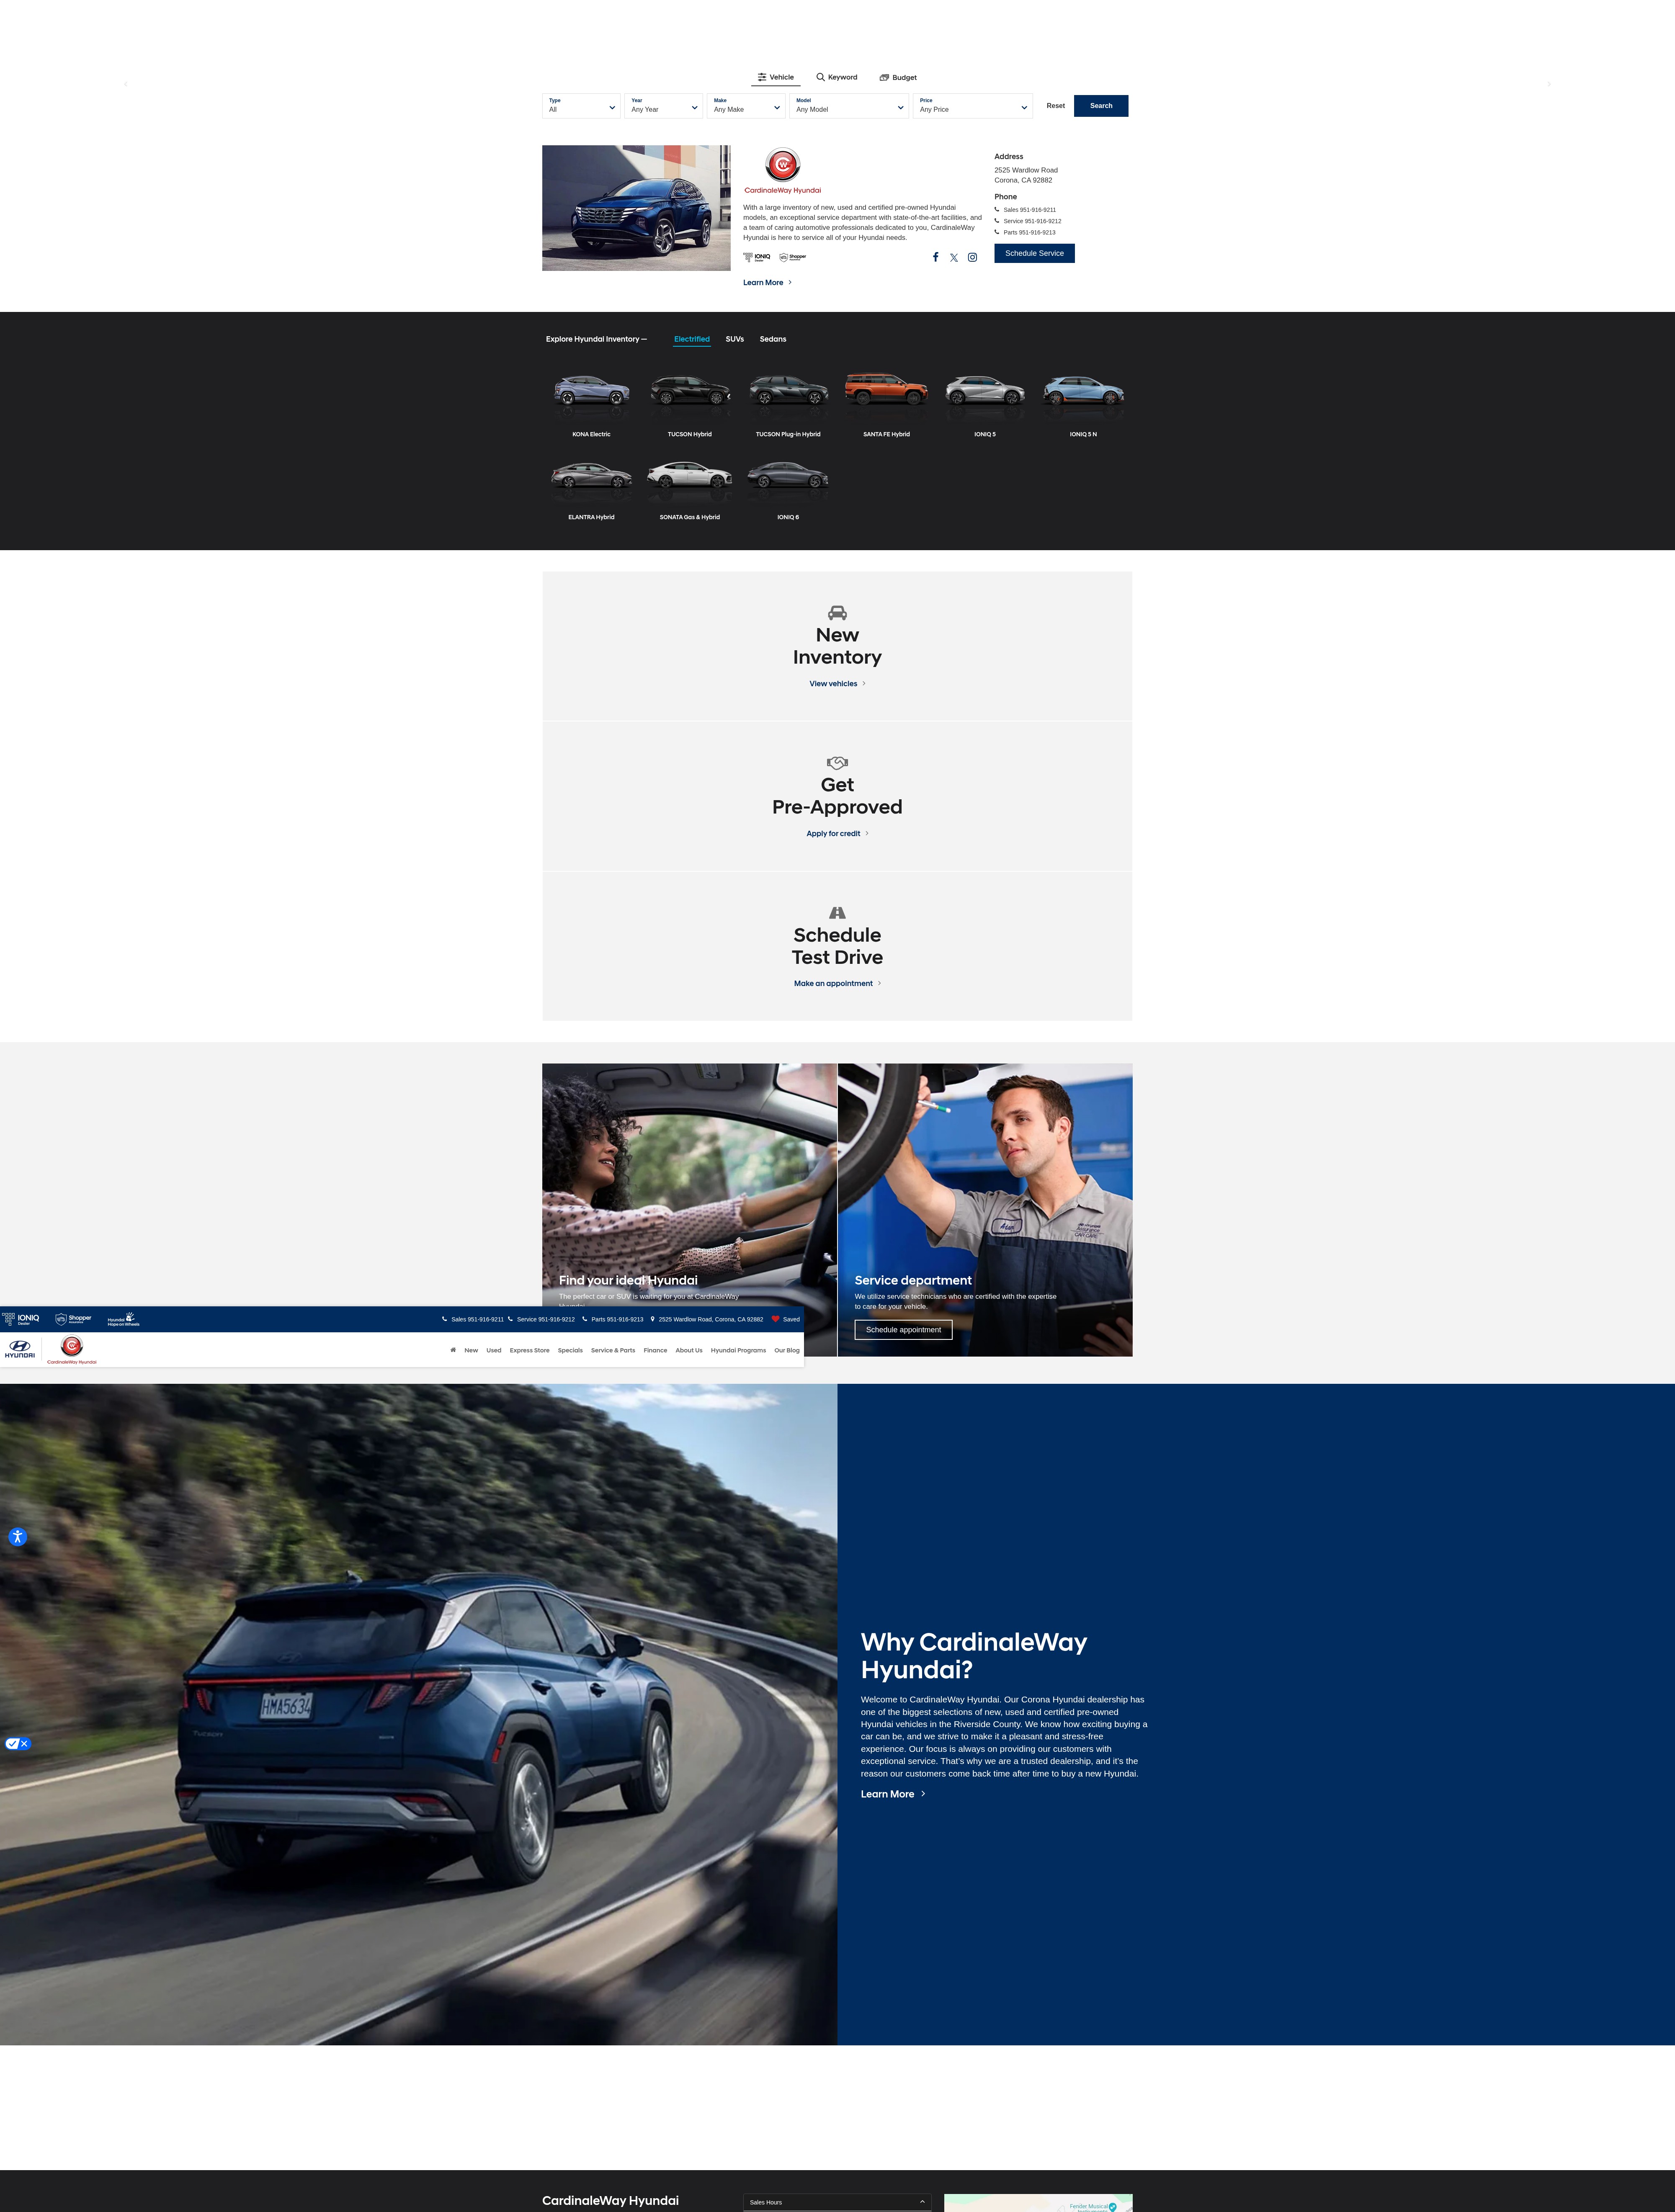Click the Hyundai Hope on Wheels logo

[x=123, y=1319]
